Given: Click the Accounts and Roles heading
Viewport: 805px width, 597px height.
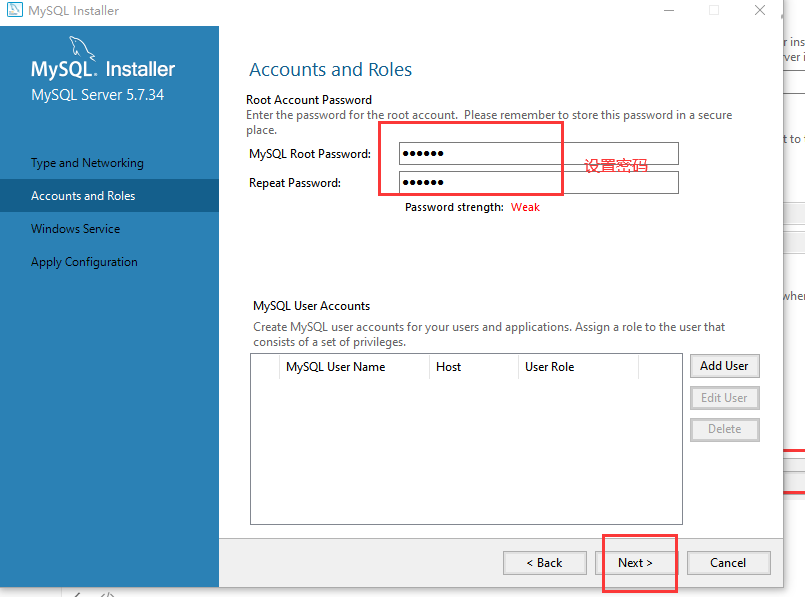Looking at the screenshot, I should pos(331,69).
